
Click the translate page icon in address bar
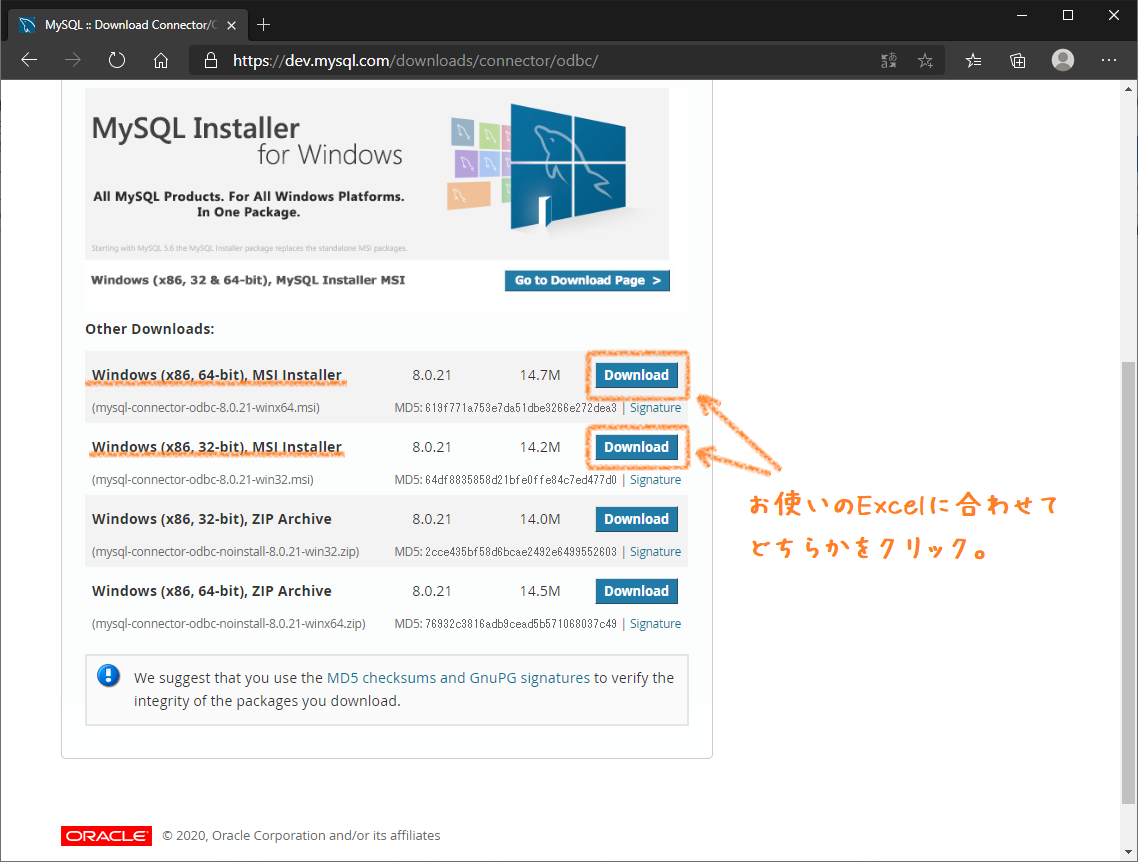(889, 61)
